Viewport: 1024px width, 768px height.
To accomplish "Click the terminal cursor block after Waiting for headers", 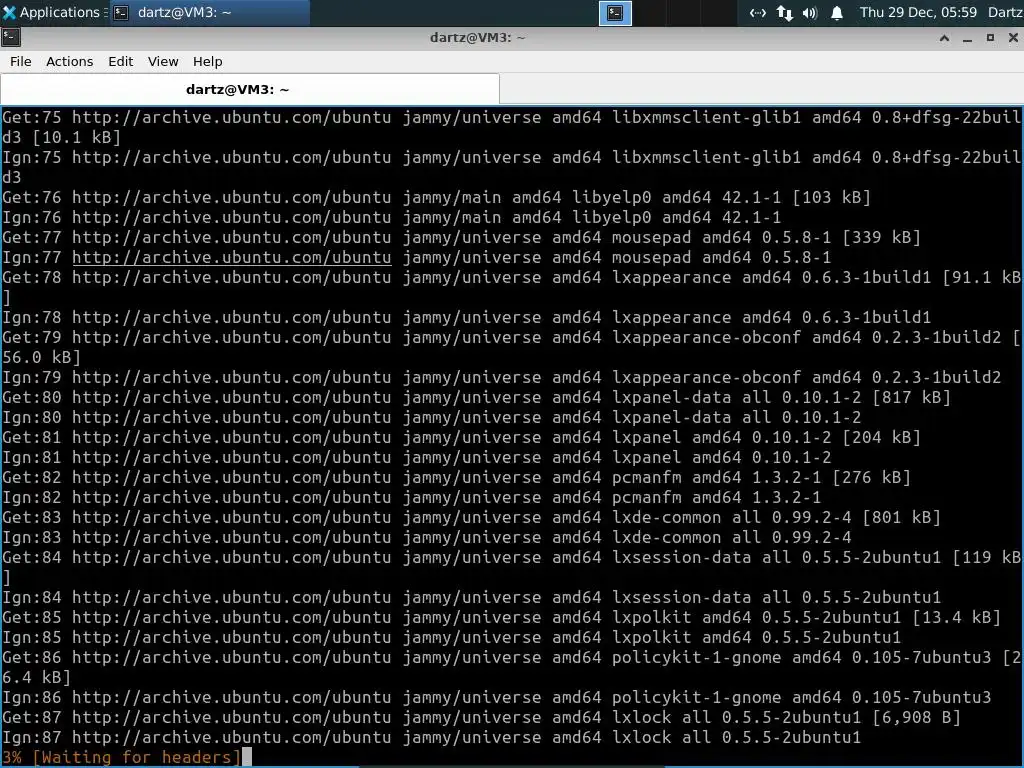I will click(x=246, y=758).
